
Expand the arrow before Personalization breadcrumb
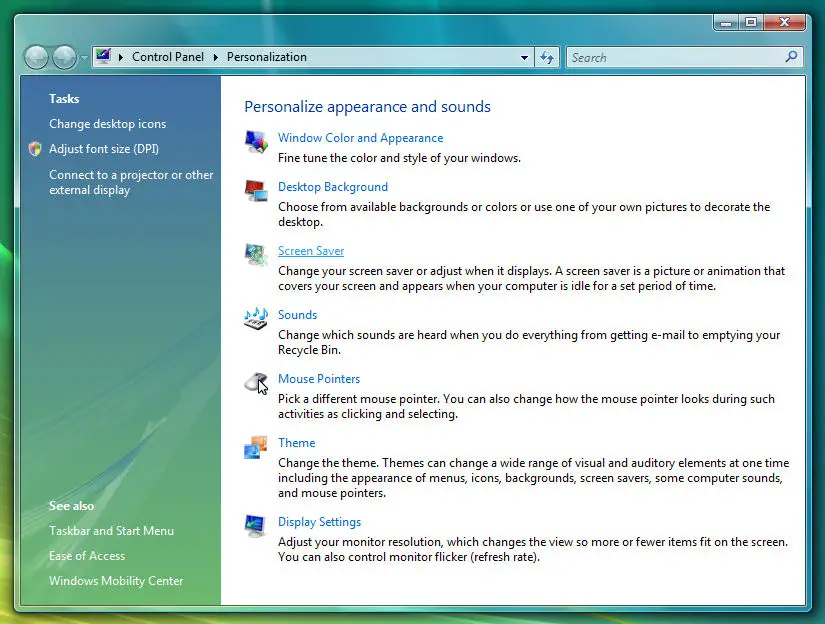tap(216, 57)
